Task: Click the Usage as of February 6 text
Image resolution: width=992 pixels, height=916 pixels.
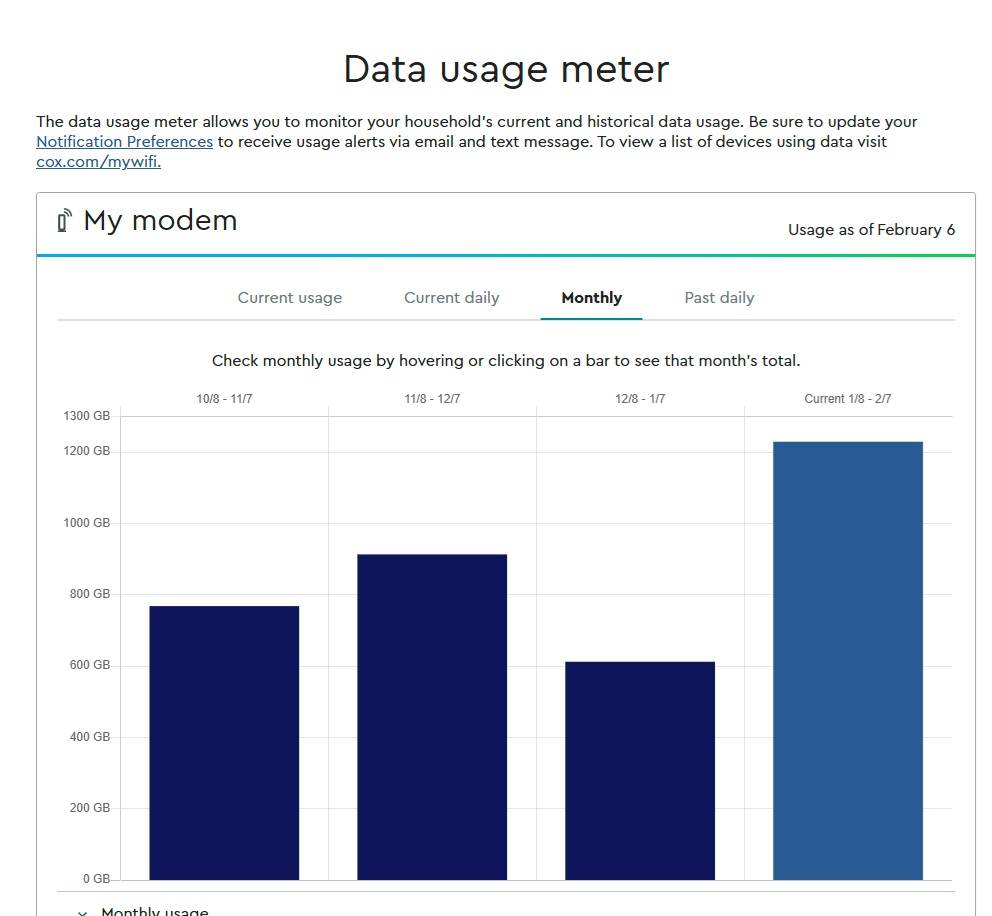Action: point(871,230)
